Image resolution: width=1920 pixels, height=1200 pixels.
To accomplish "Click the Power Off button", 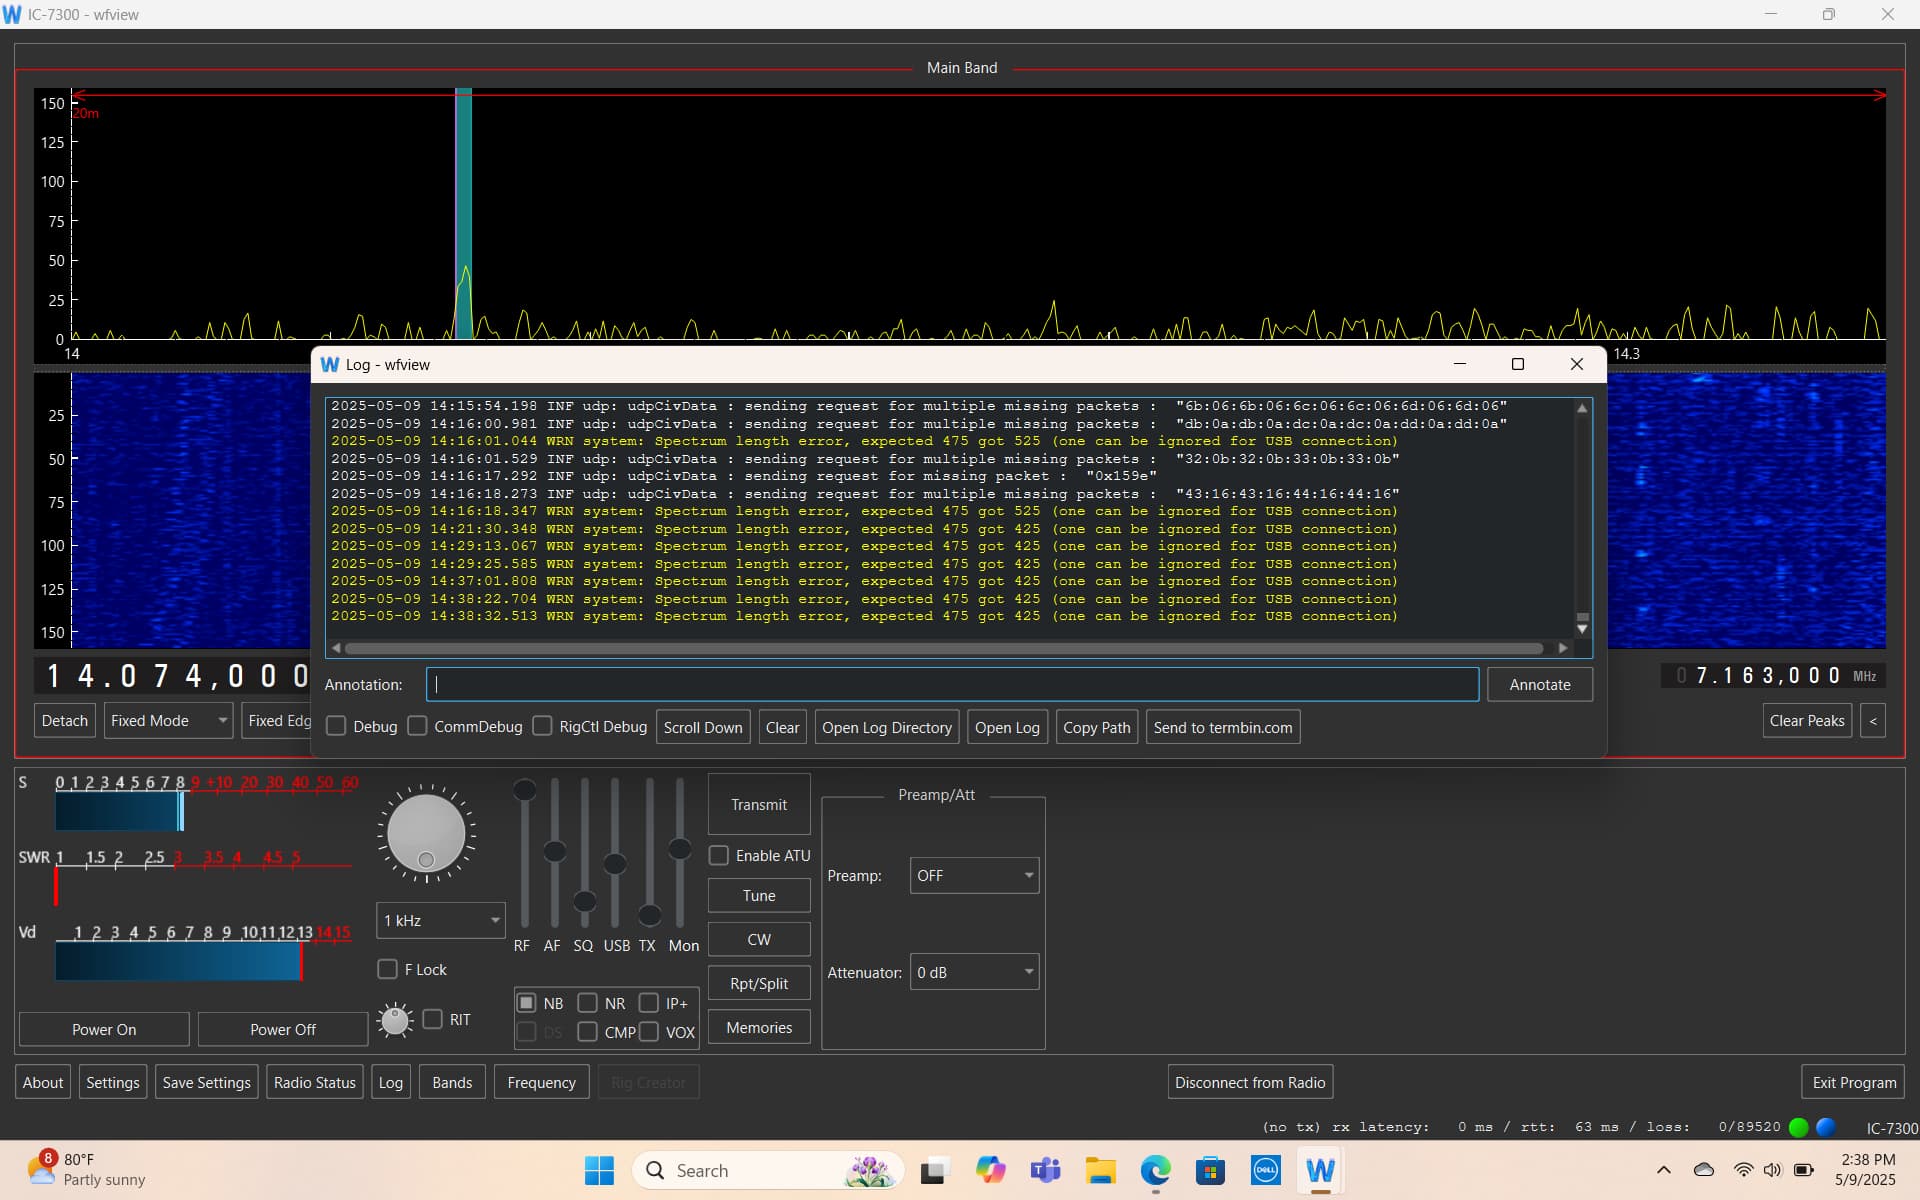I will click(283, 1029).
